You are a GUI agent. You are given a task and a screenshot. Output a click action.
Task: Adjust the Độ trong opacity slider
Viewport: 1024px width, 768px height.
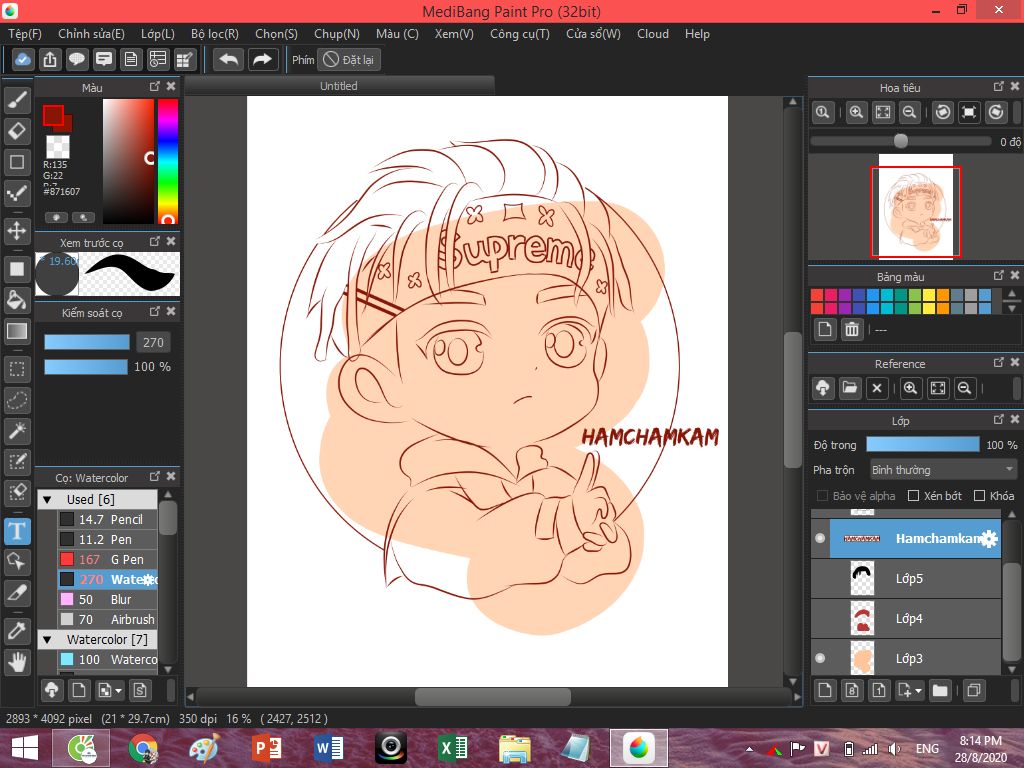(923, 444)
